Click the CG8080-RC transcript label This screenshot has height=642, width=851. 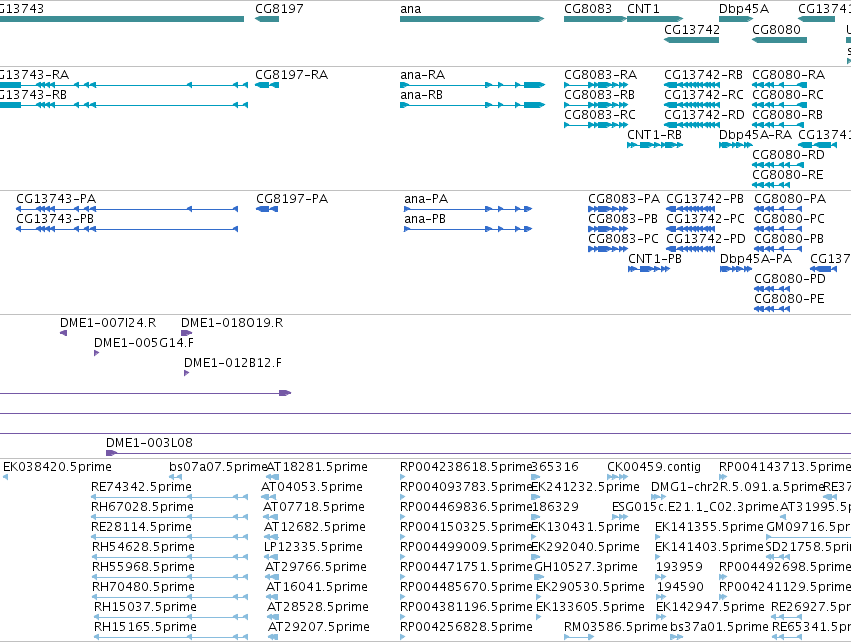(788, 94)
